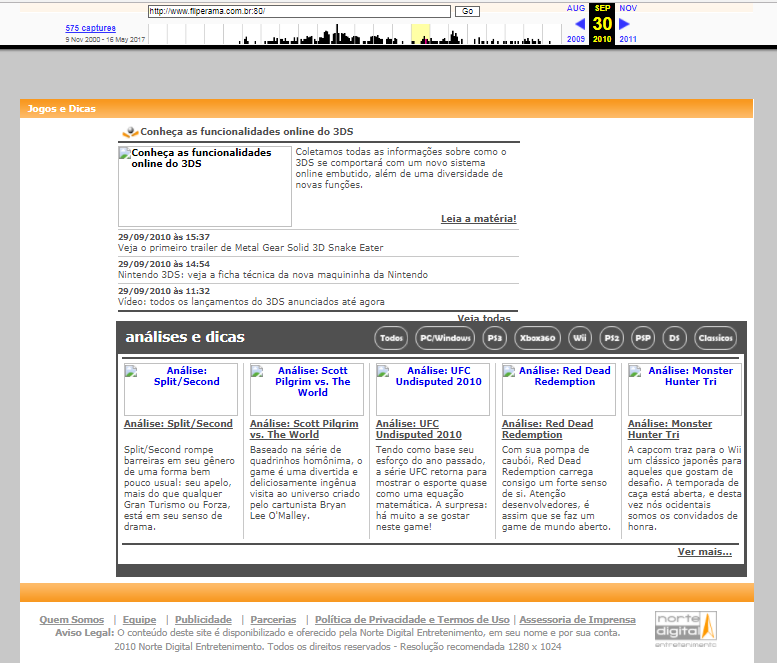Select the PSP filter button
Image resolution: width=777 pixels, height=663 pixels.
tap(643, 338)
